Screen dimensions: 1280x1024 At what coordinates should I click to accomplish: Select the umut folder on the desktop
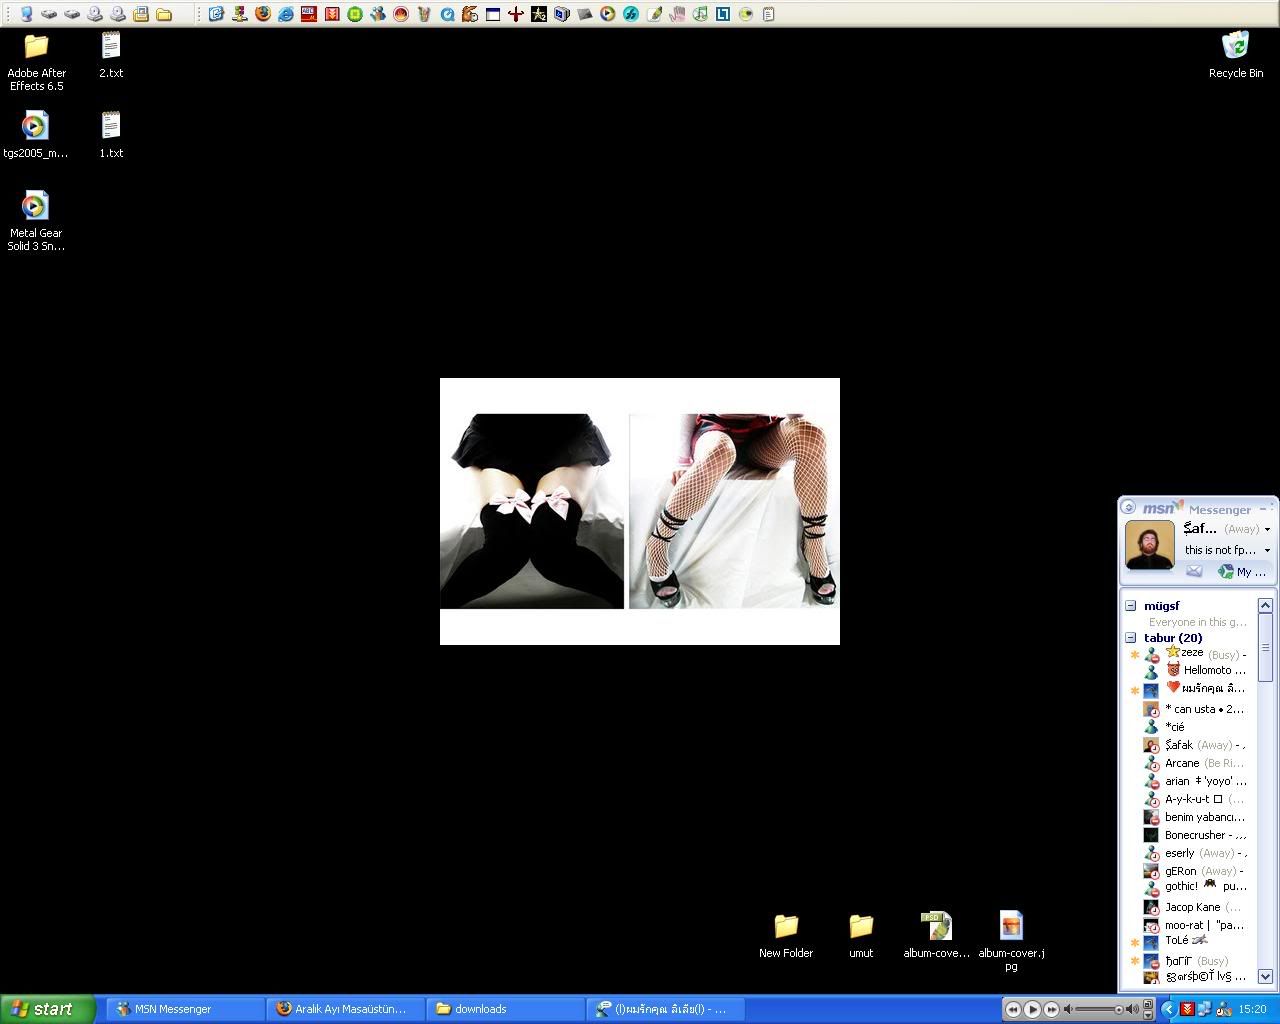pos(861,927)
